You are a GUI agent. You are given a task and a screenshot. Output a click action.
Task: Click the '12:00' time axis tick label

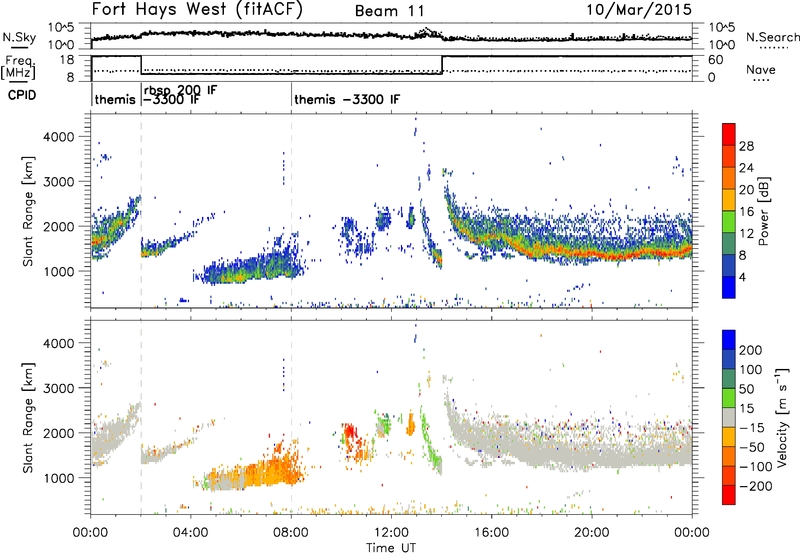pyautogui.click(x=391, y=533)
